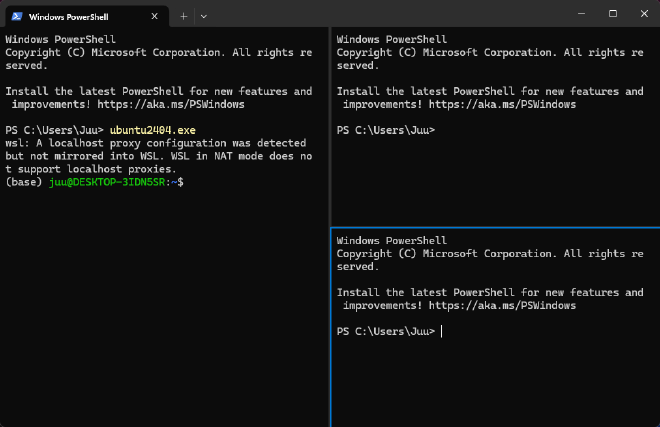The image size is (660, 427).
Task: Close the terminal window
Action: point(644,13)
